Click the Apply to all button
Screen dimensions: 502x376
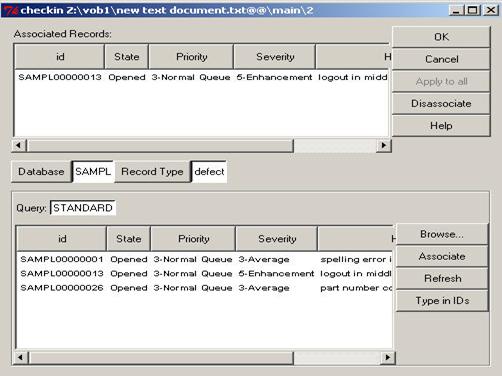click(x=441, y=82)
